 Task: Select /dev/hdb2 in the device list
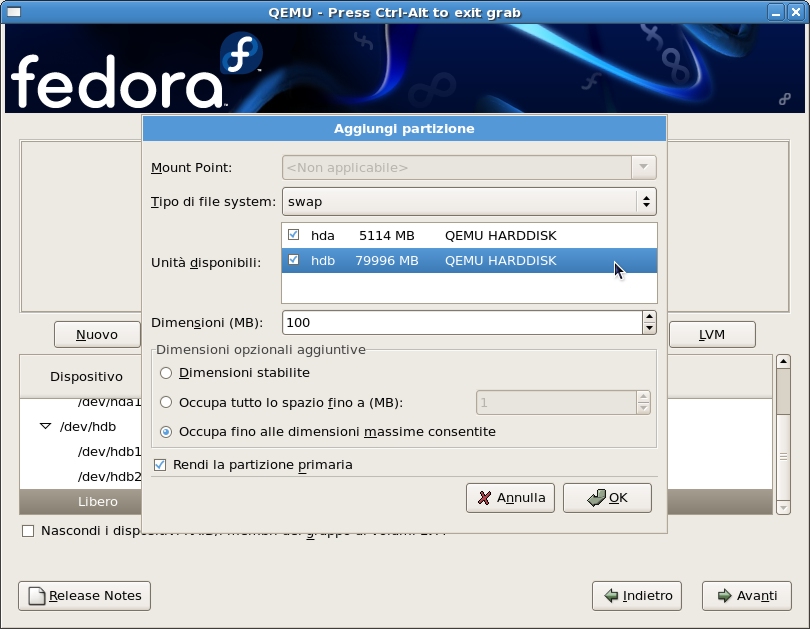pos(110,477)
